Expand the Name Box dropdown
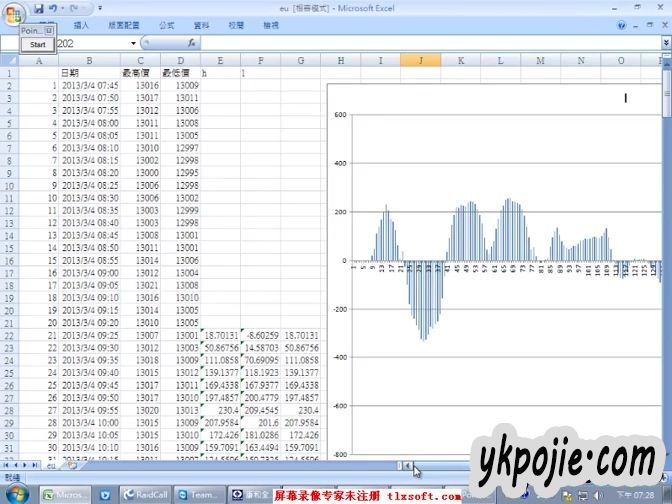 pos(133,44)
